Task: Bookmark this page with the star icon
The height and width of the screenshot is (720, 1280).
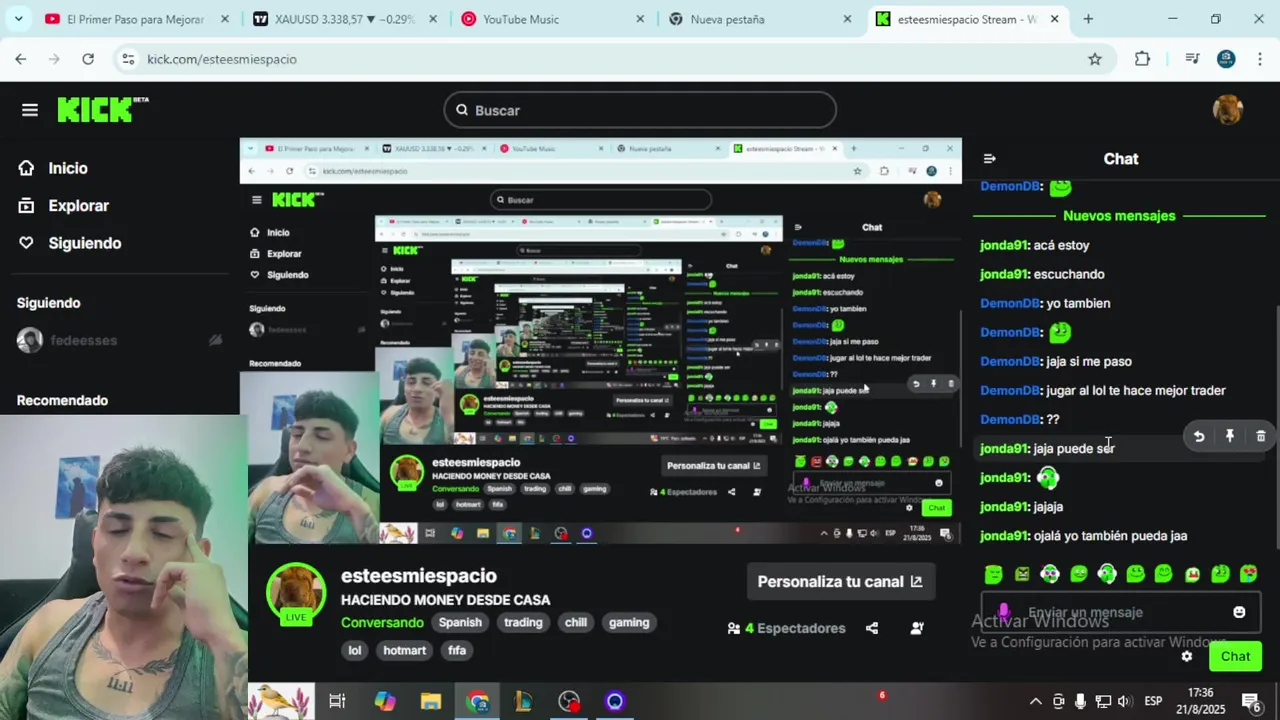Action: point(1095,59)
